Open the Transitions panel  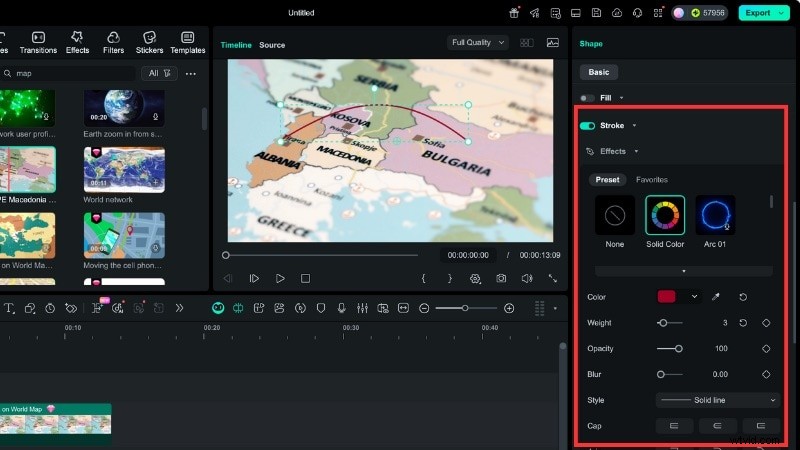coord(38,43)
